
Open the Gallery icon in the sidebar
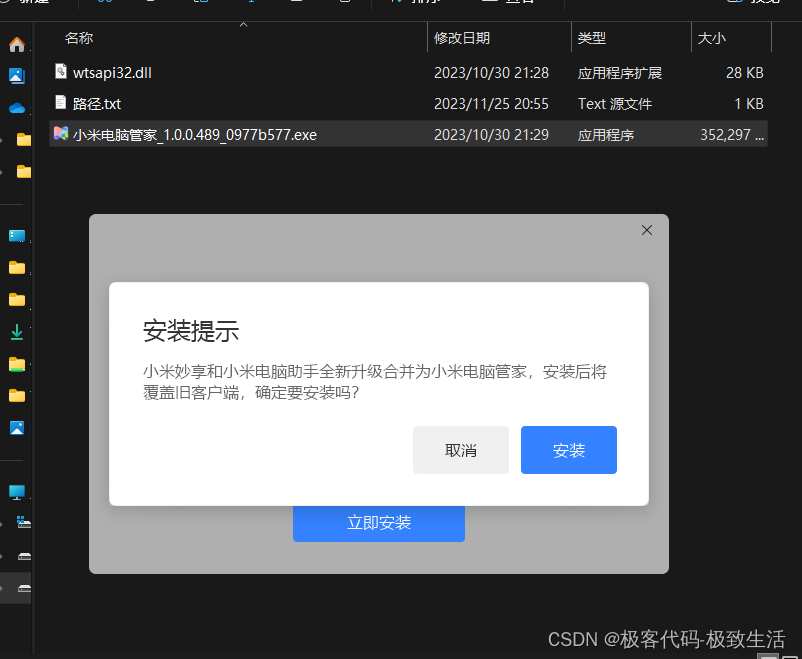tap(17, 76)
